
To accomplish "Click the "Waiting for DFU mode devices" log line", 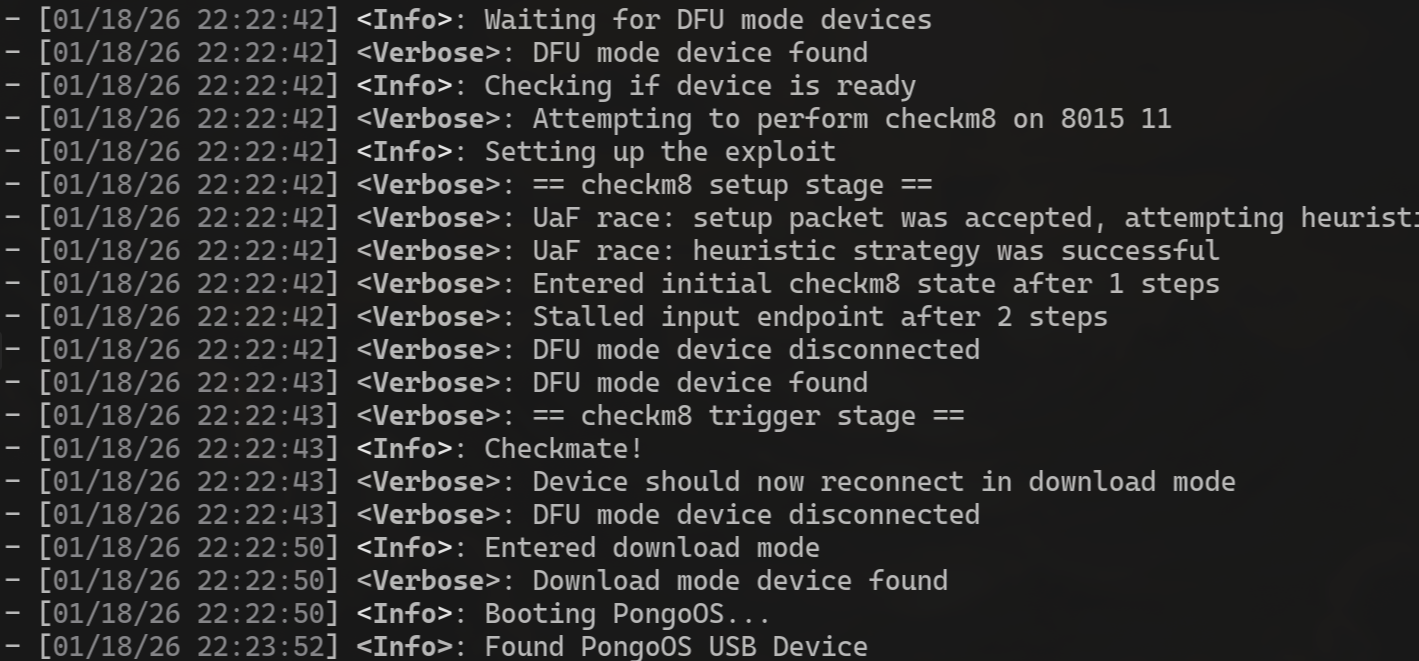I will pyautogui.click(x=707, y=20).
